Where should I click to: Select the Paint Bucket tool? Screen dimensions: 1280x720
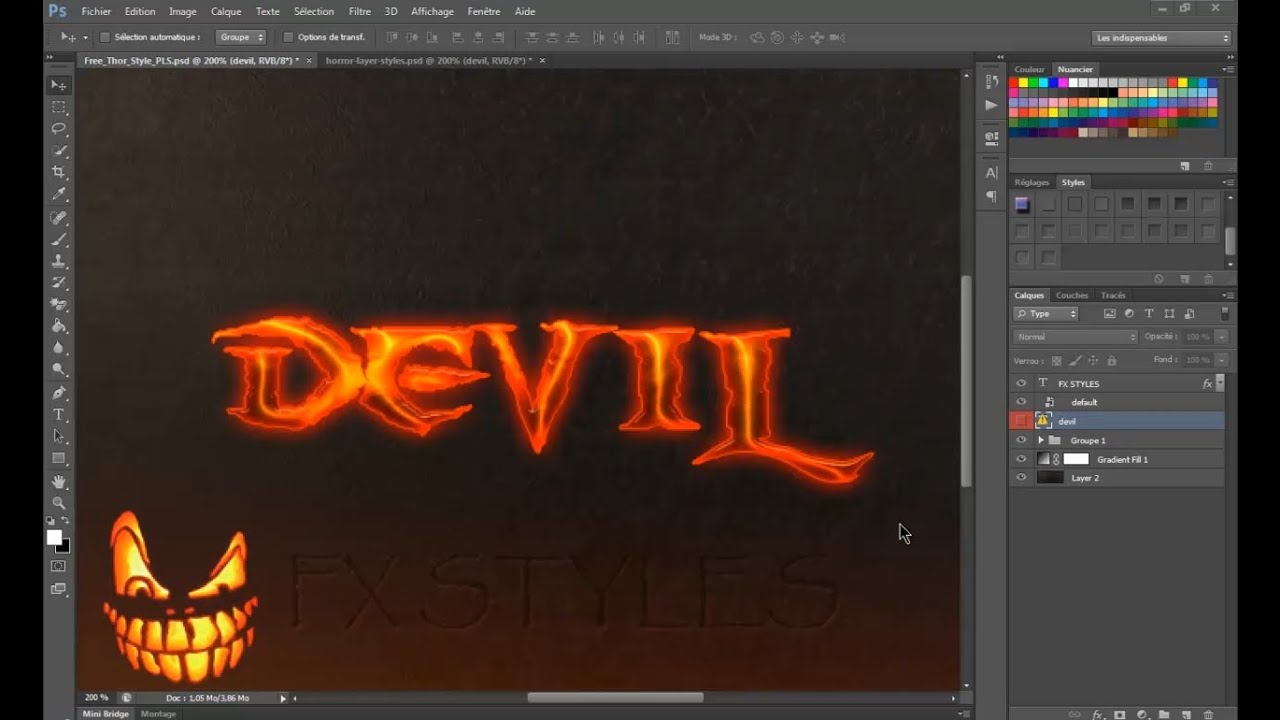(x=59, y=327)
